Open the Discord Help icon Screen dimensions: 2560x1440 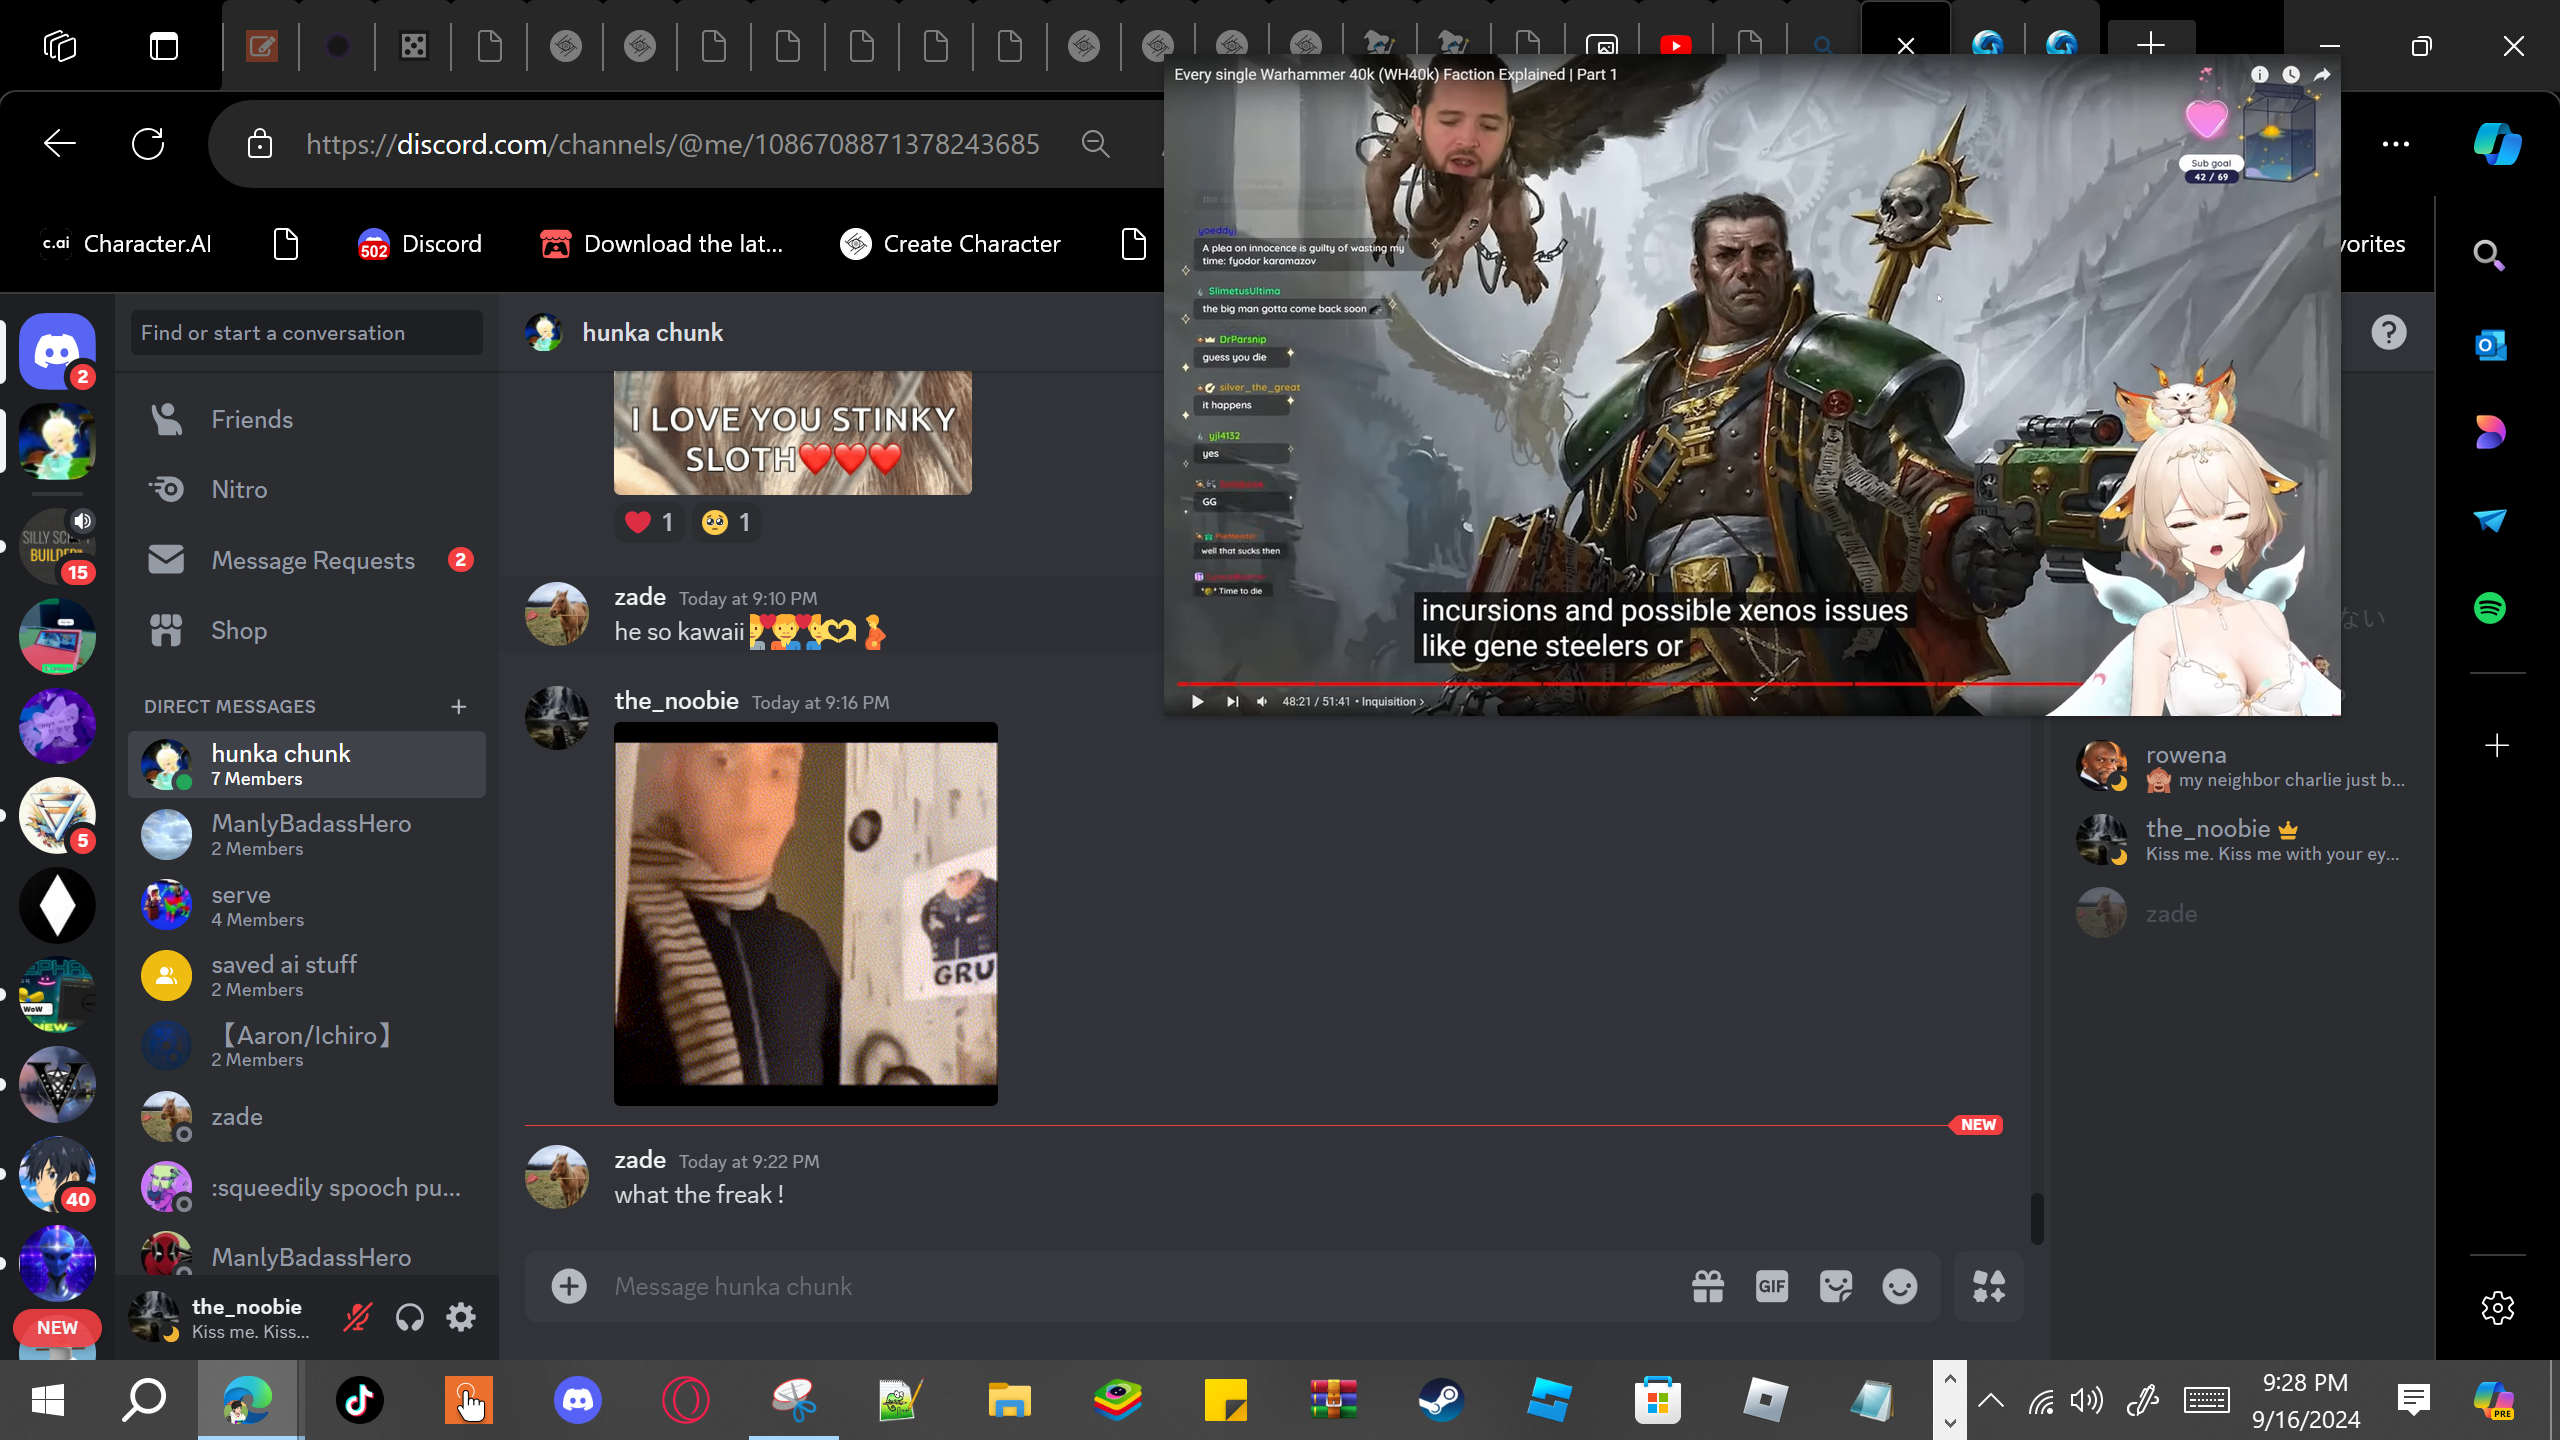click(2388, 332)
